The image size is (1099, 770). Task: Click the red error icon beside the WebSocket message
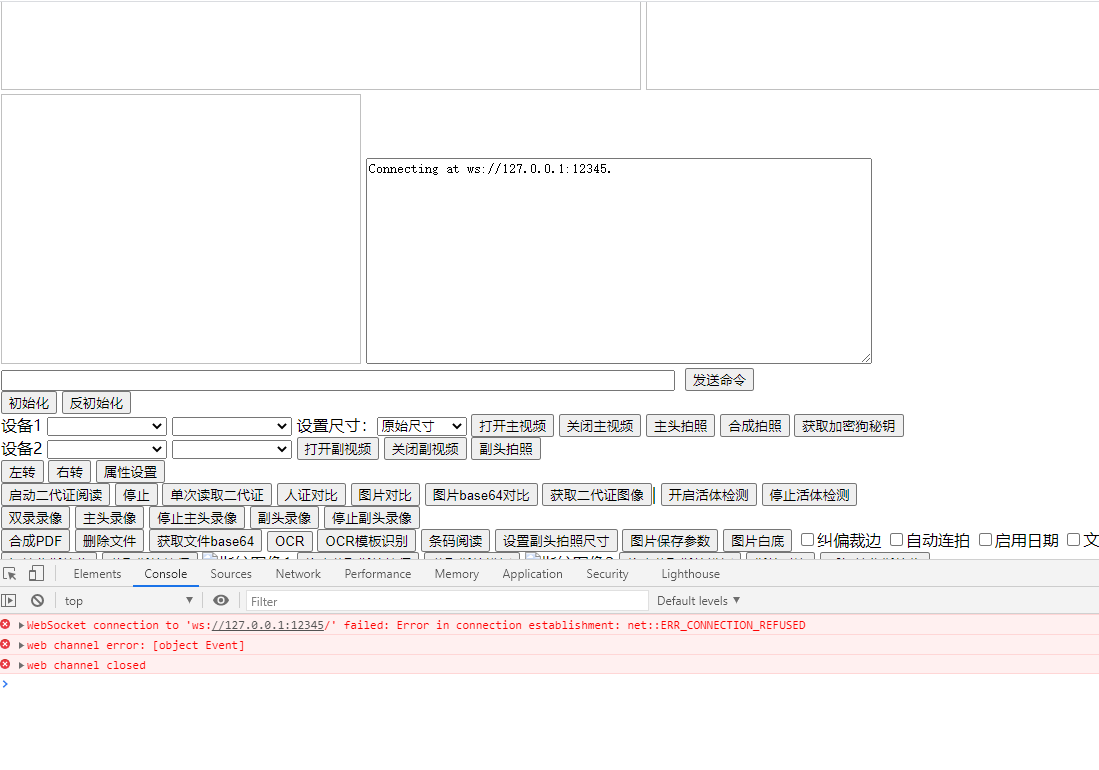tap(8, 625)
